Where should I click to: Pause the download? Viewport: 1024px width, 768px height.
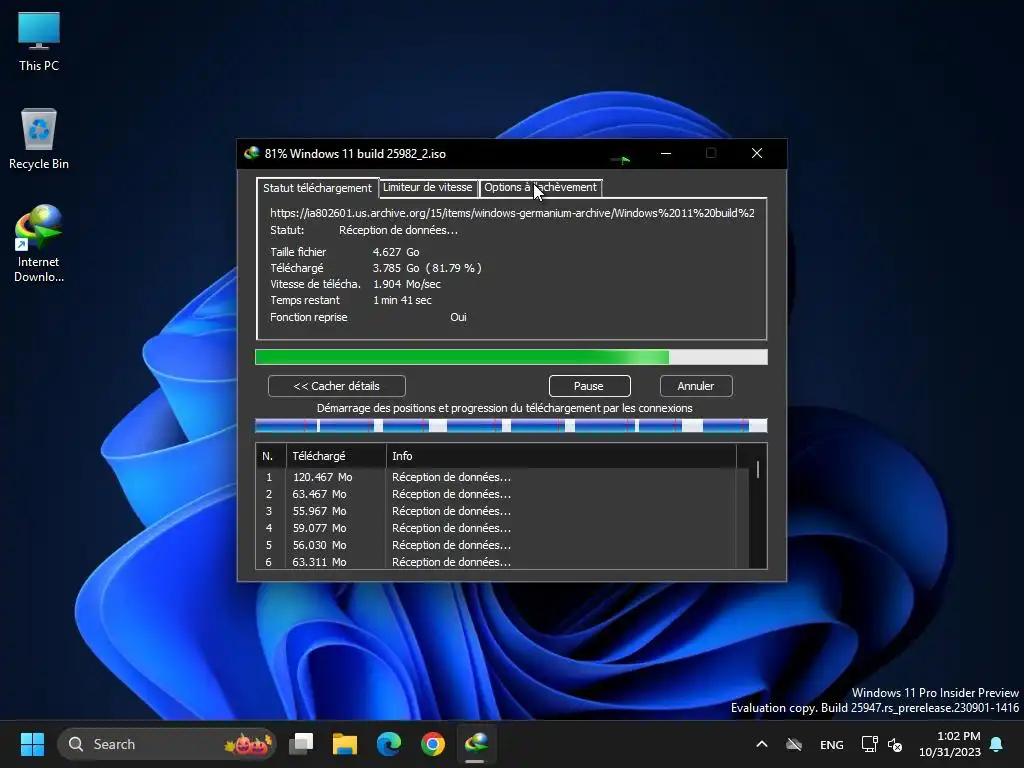pos(589,386)
